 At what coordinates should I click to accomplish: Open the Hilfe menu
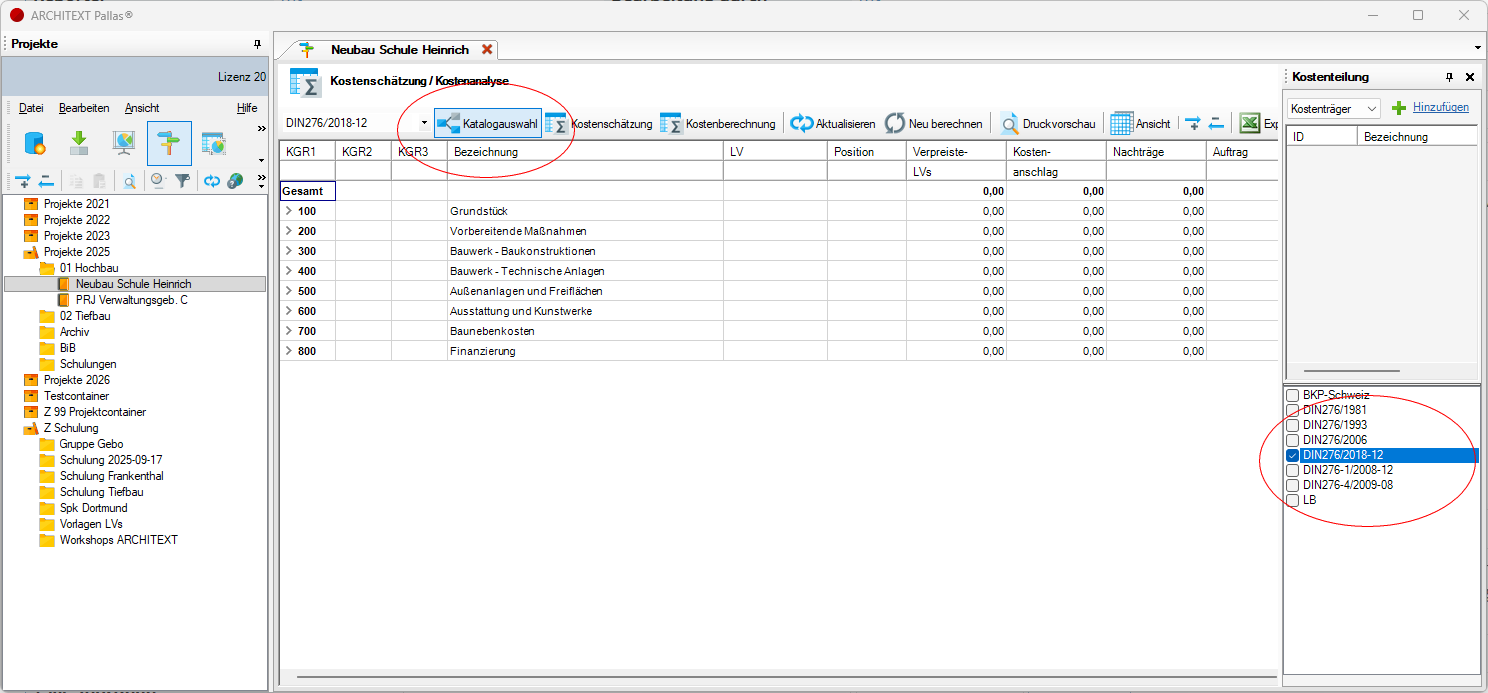point(247,108)
